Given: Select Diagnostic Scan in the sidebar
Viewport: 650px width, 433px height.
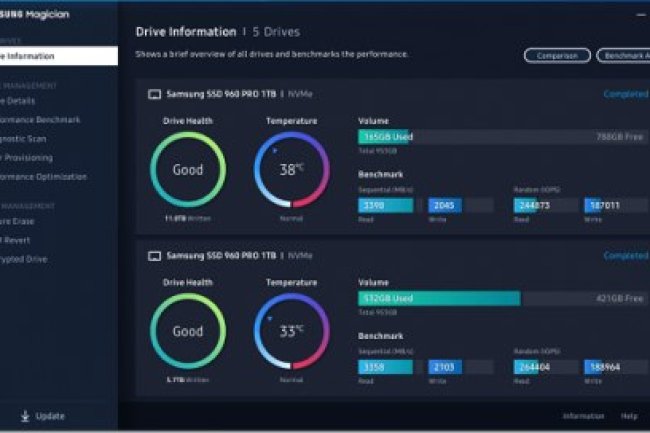Looking at the screenshot, I should (23, 139).
